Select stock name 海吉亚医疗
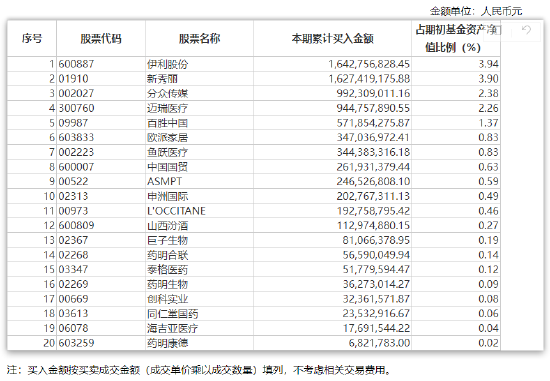 tap(173, 328)
